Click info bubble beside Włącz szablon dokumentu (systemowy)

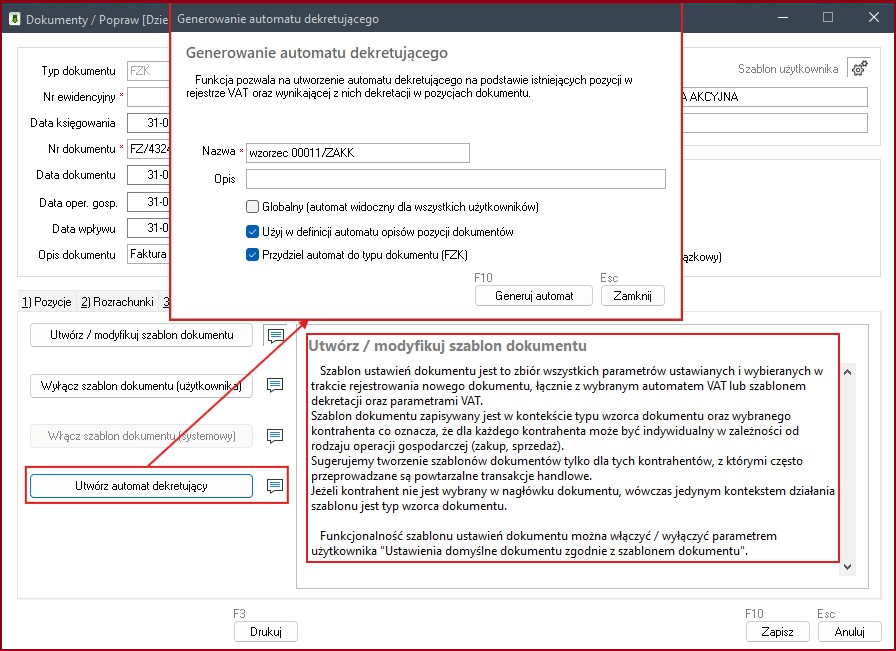(x=275, y=436)
